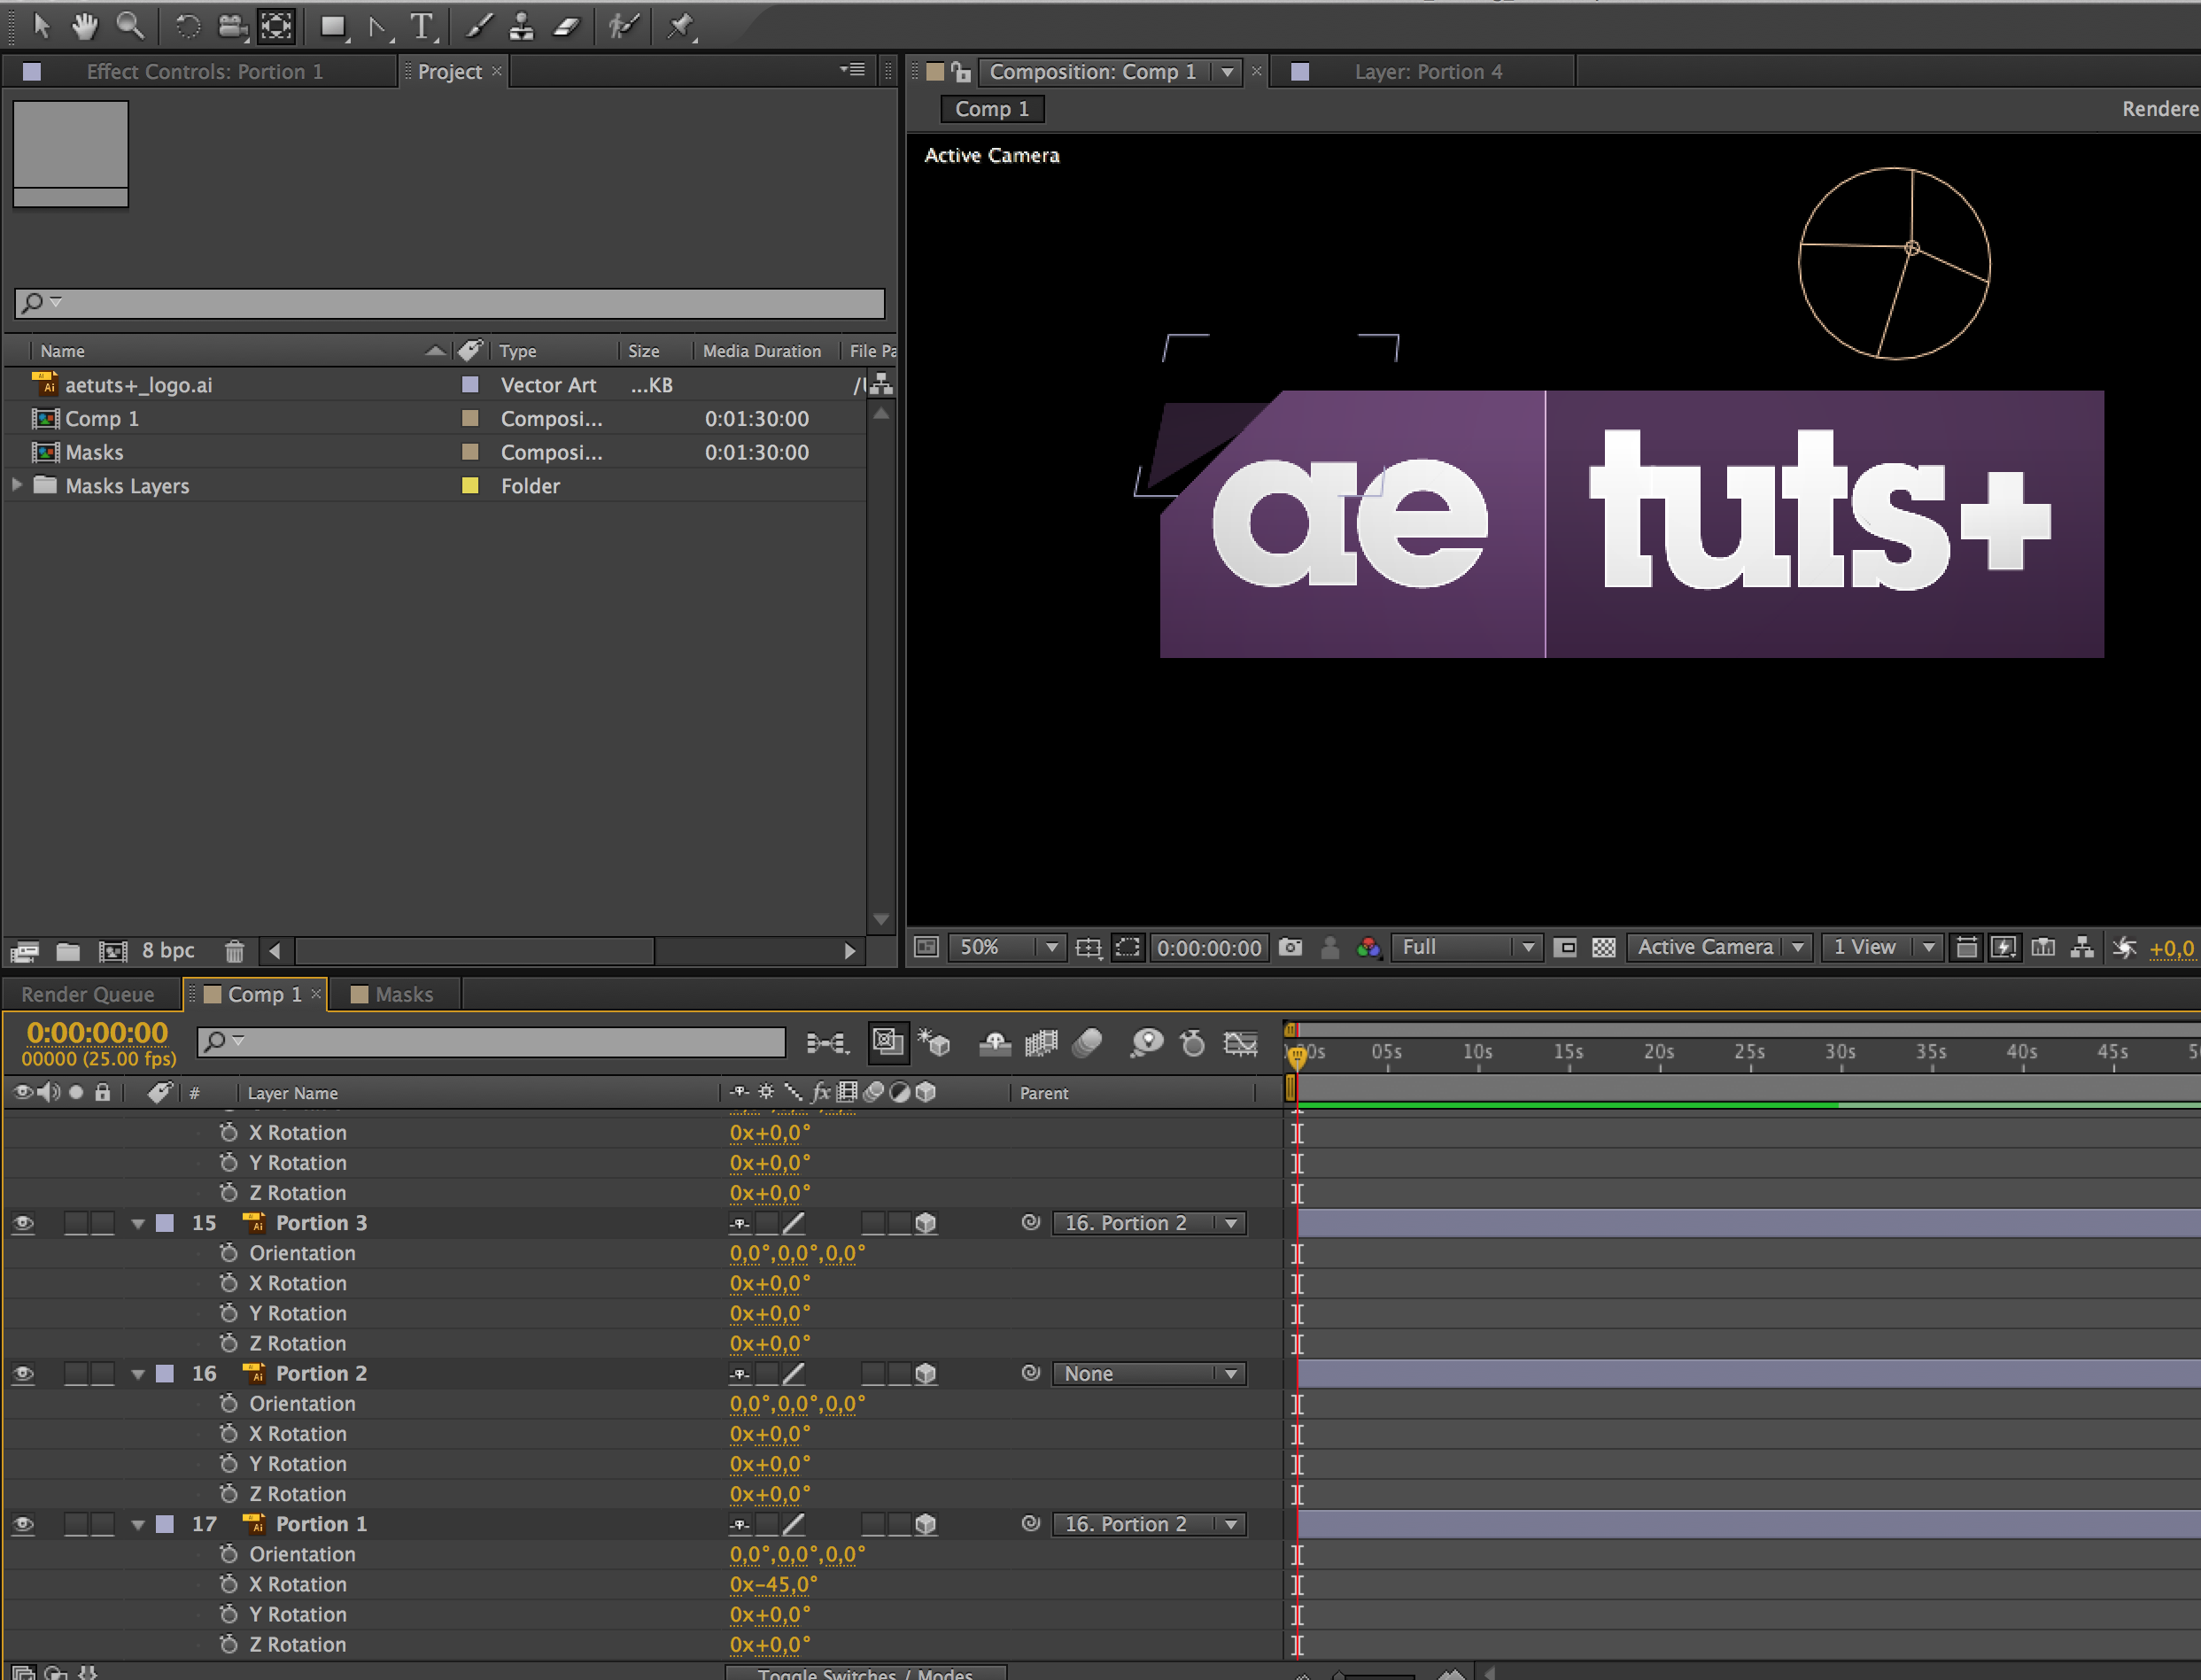Switch to the Masks timeline tab
Screen dimensions: 2201x1680
404,995
